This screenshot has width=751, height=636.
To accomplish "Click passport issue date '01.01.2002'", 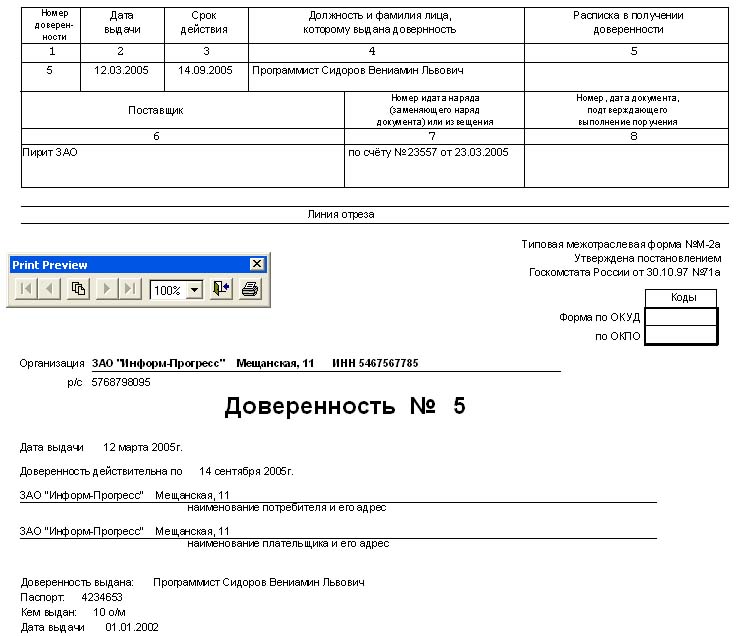I will pyautogui.click(x=132, y=627).
